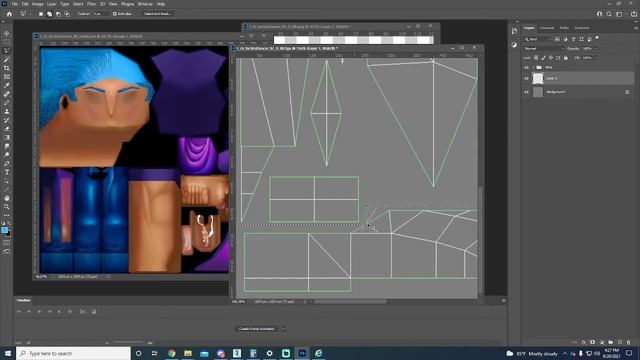Choose Subtract from Selection mode icon
Screen dimensions: 640x360
pyautogui.click(x=58, y=14)
